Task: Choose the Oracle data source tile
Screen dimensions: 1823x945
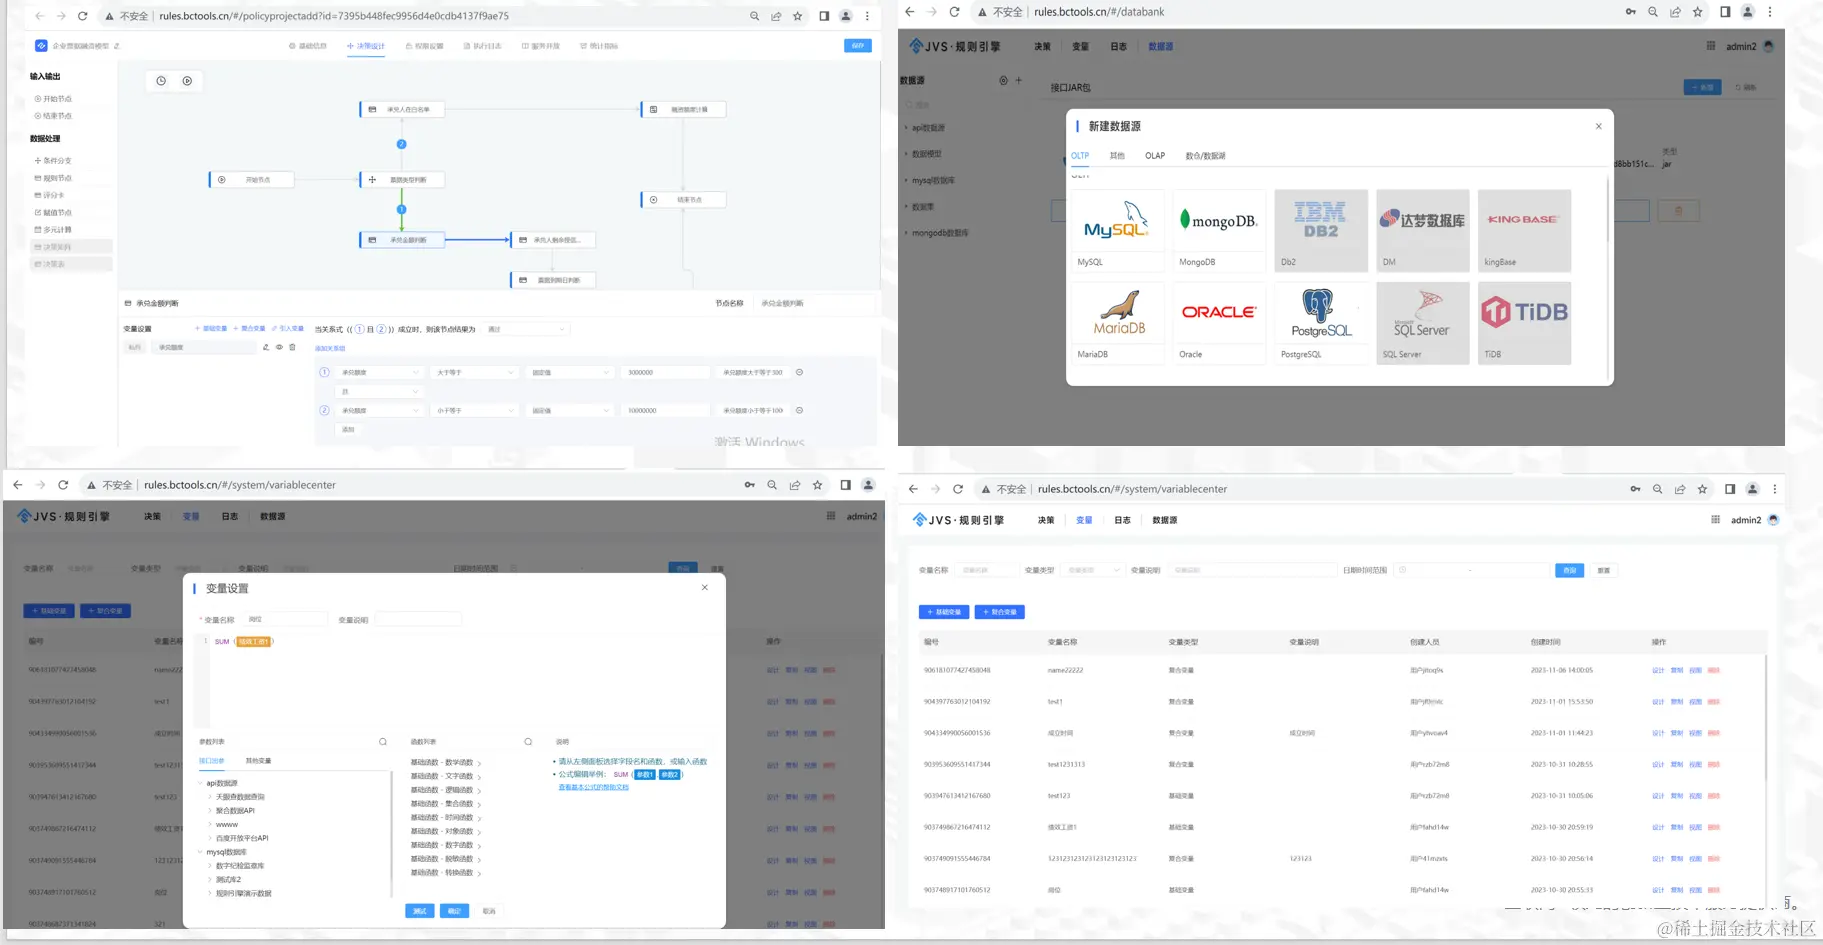Action: (x=1219, y=322)
